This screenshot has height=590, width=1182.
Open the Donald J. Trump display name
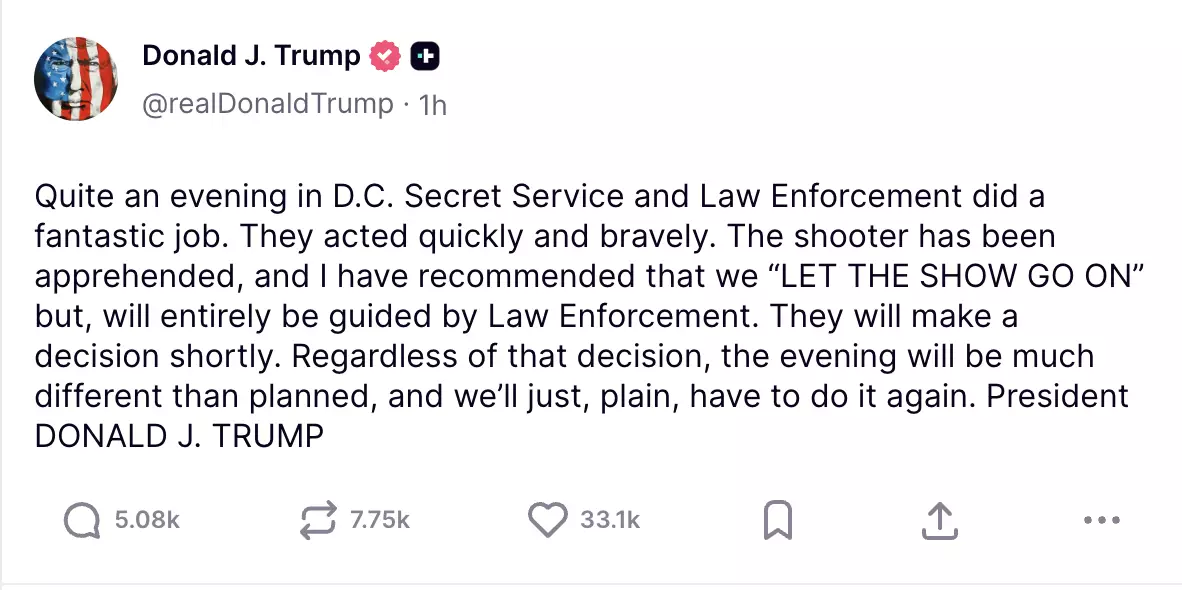tap(251, 56)
